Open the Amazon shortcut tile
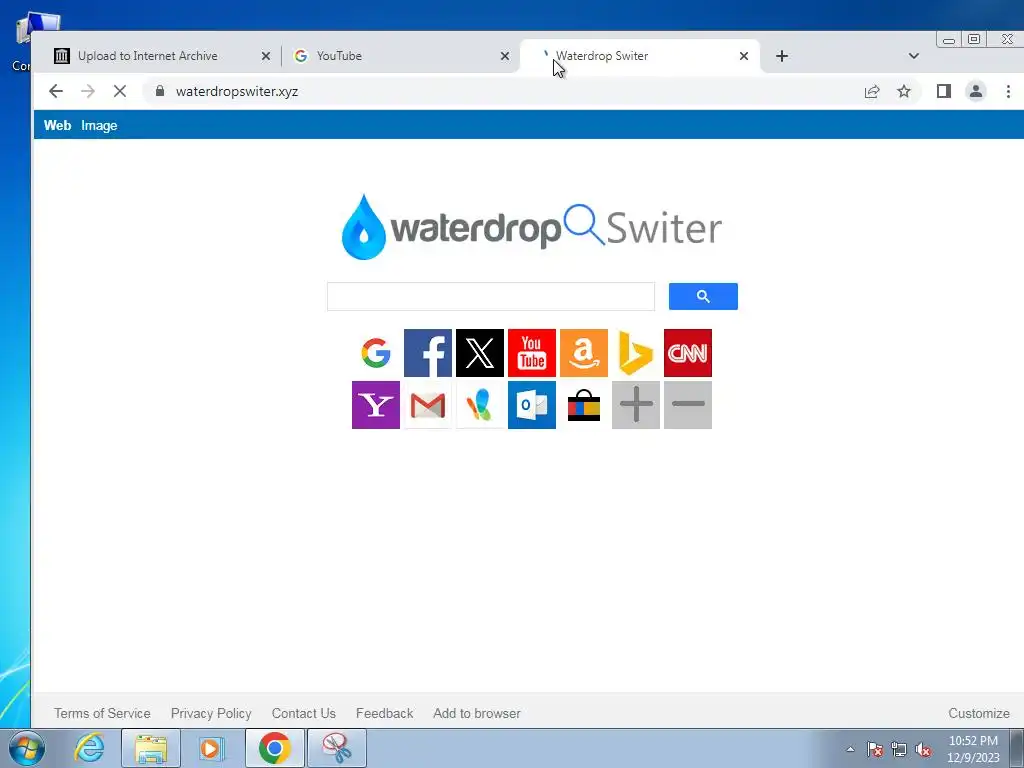 pyautogui.click(x=584, y=353)
